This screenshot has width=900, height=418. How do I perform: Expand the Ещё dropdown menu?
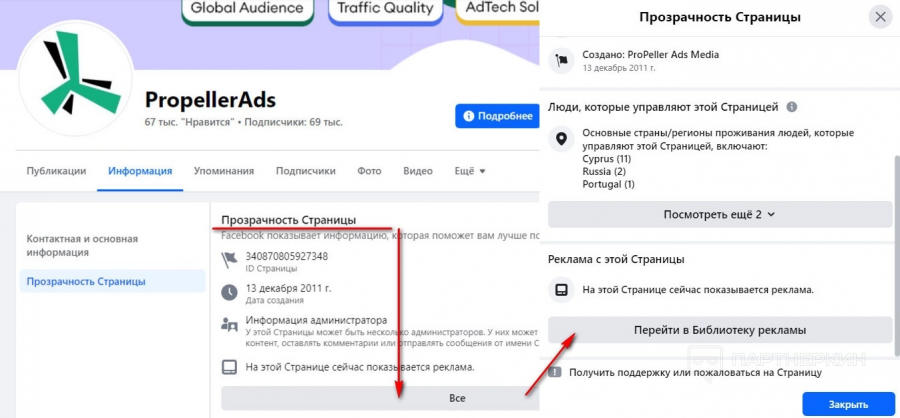pos(470,171)
